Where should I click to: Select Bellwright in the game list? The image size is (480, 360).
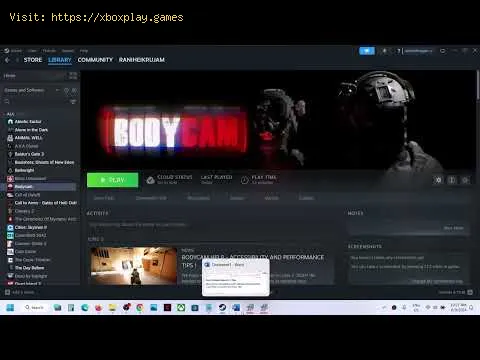tap(24, 170)
